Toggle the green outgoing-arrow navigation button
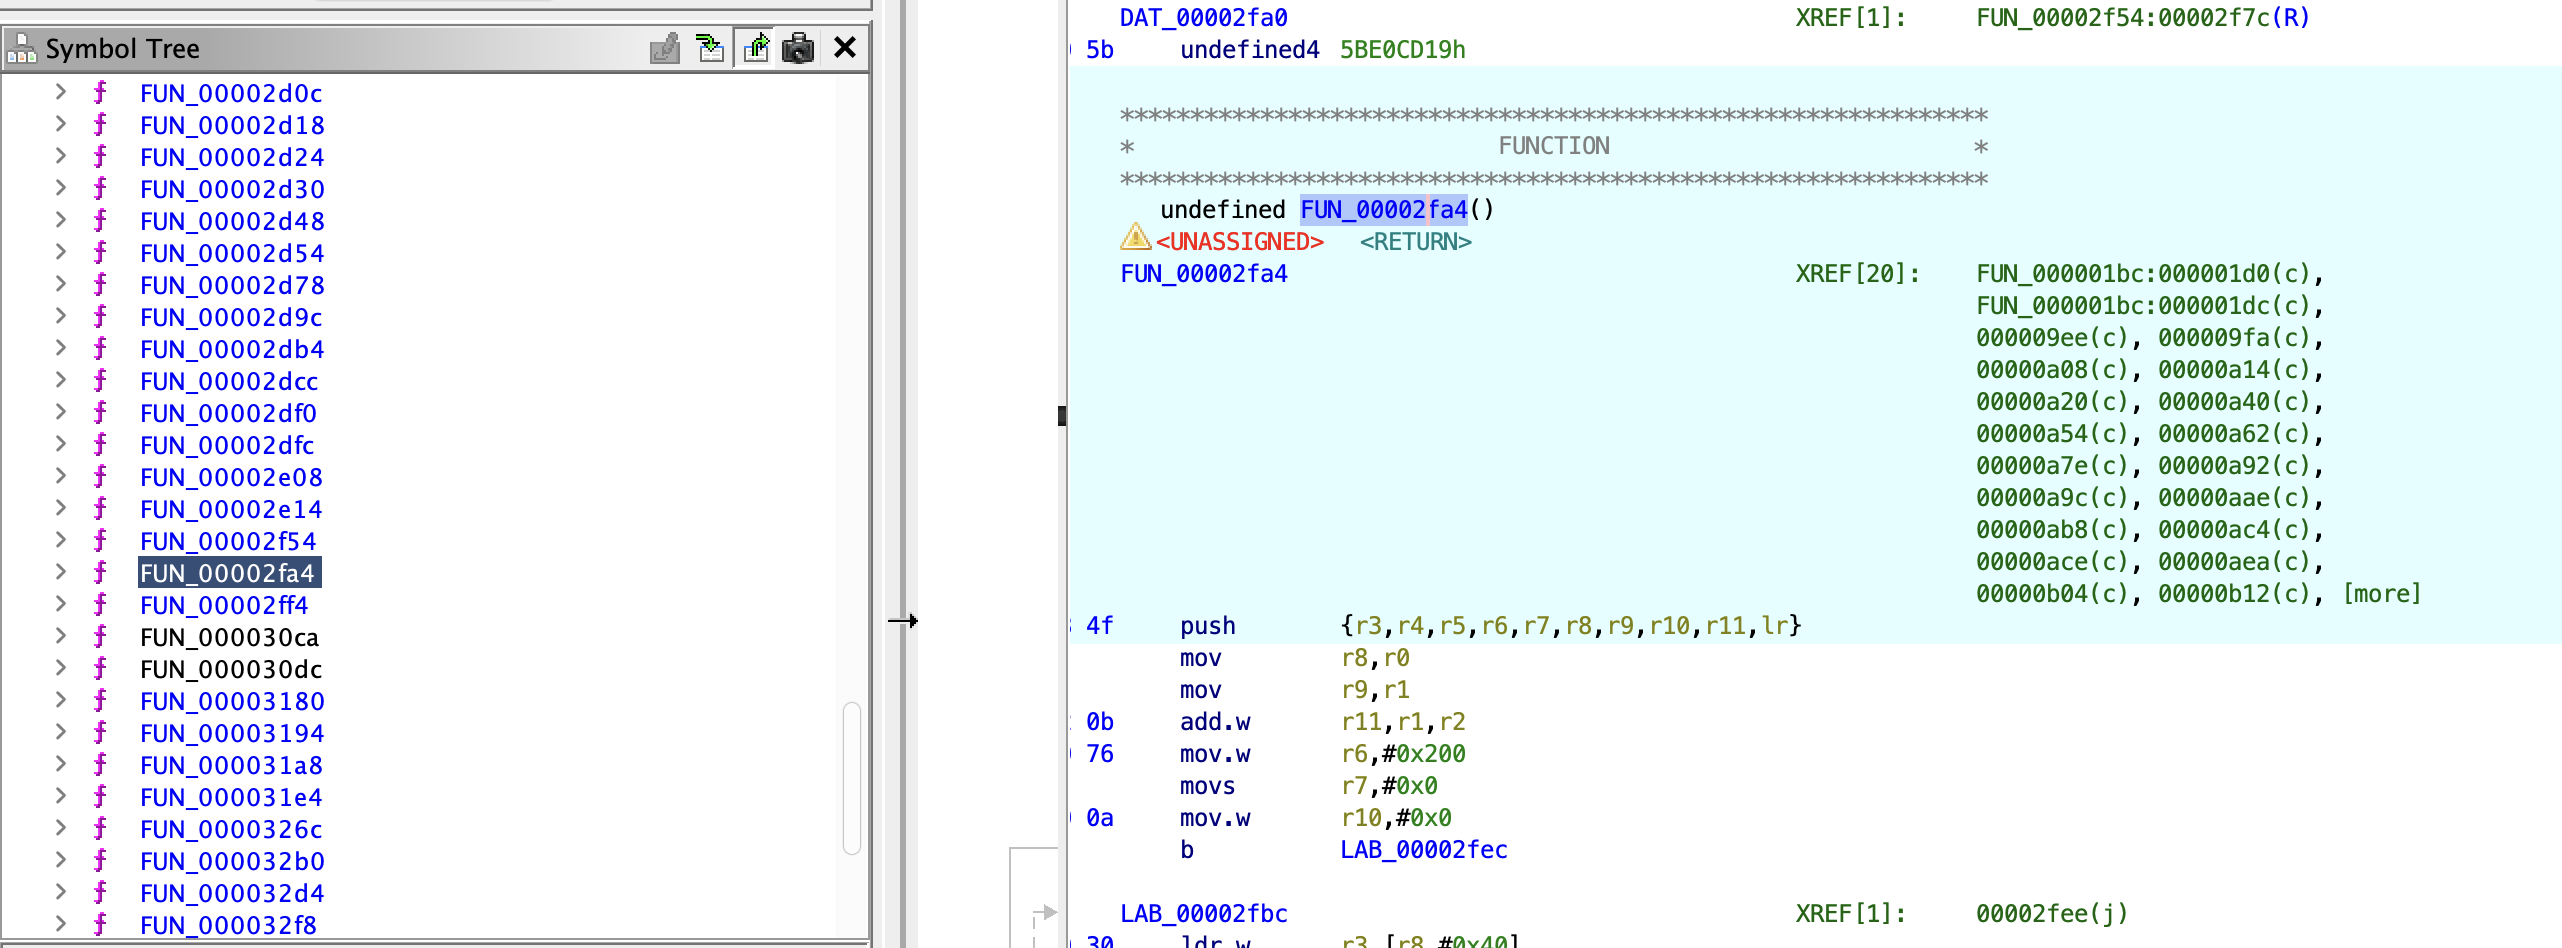This screenshot has height=948, width=2562. [x=756, y=48]
